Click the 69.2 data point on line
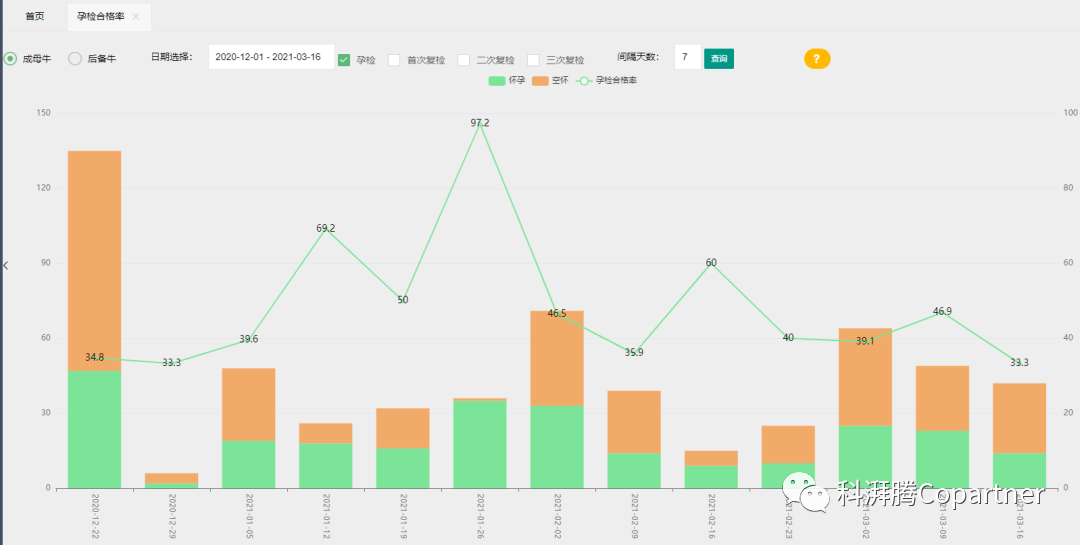 (326, 229)
